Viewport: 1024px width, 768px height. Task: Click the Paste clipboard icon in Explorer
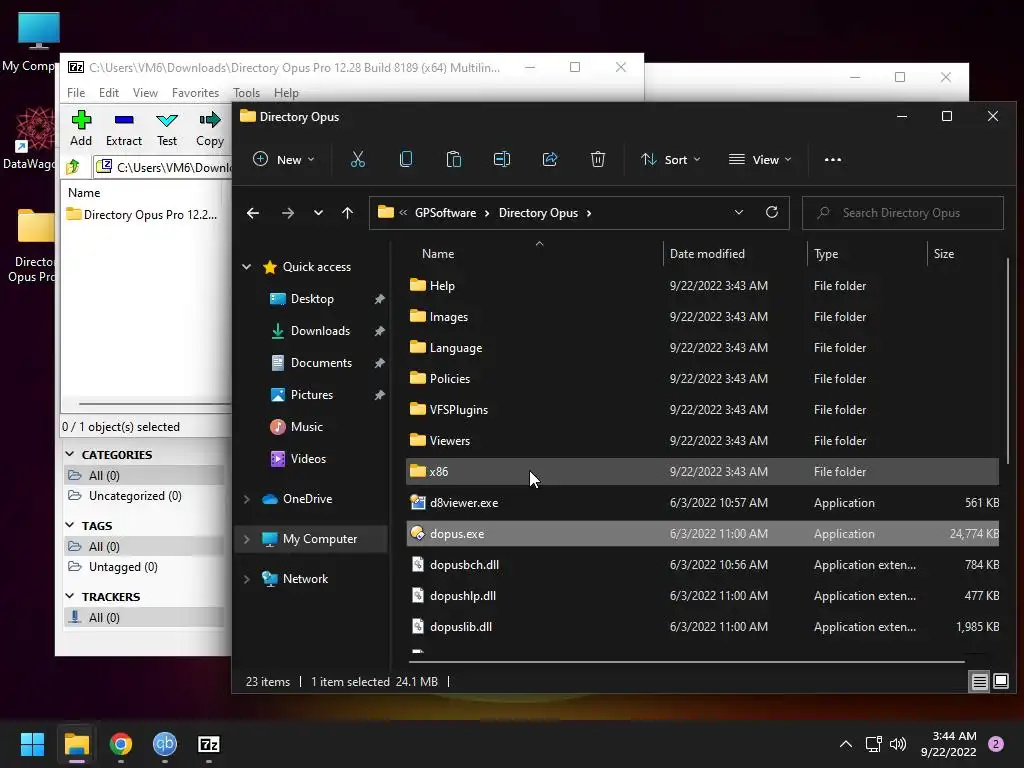pyautogui.click(x=454, y=159)
